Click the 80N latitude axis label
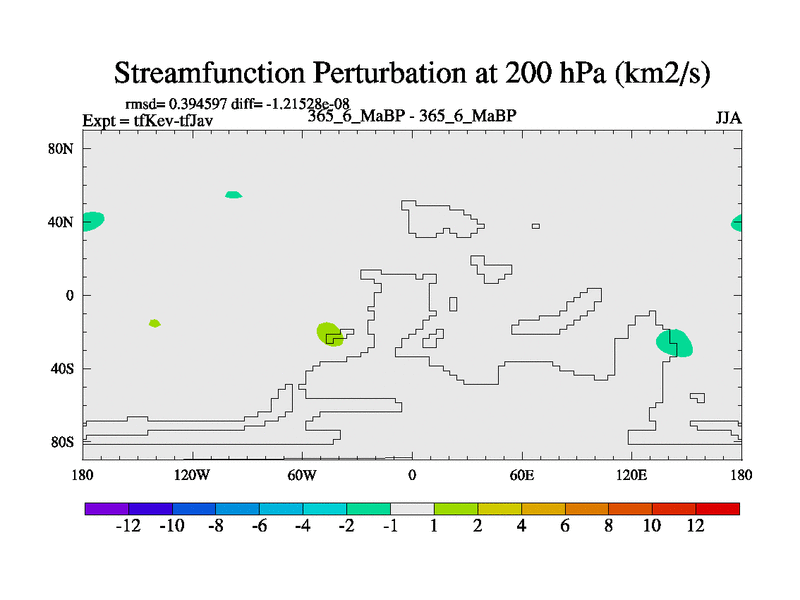The width and height of the screenshot is (800, 600). [61, 149]
